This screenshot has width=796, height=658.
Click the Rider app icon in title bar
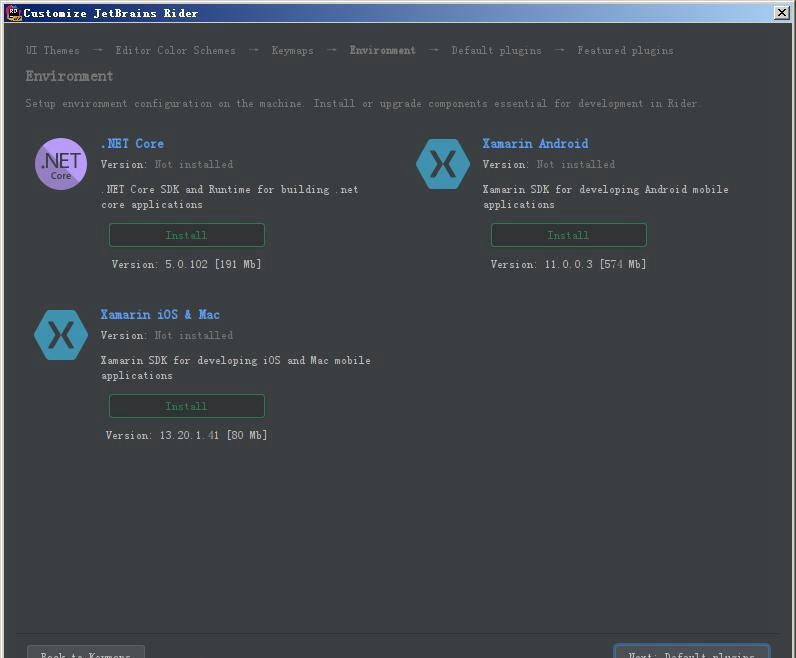click(x=14, y=13)
